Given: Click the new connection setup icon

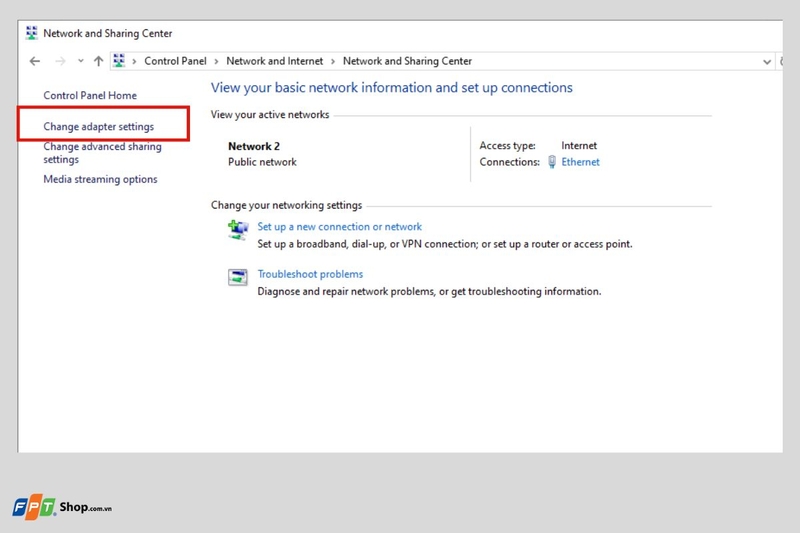Looking at the screenshot, I should 238,230.
